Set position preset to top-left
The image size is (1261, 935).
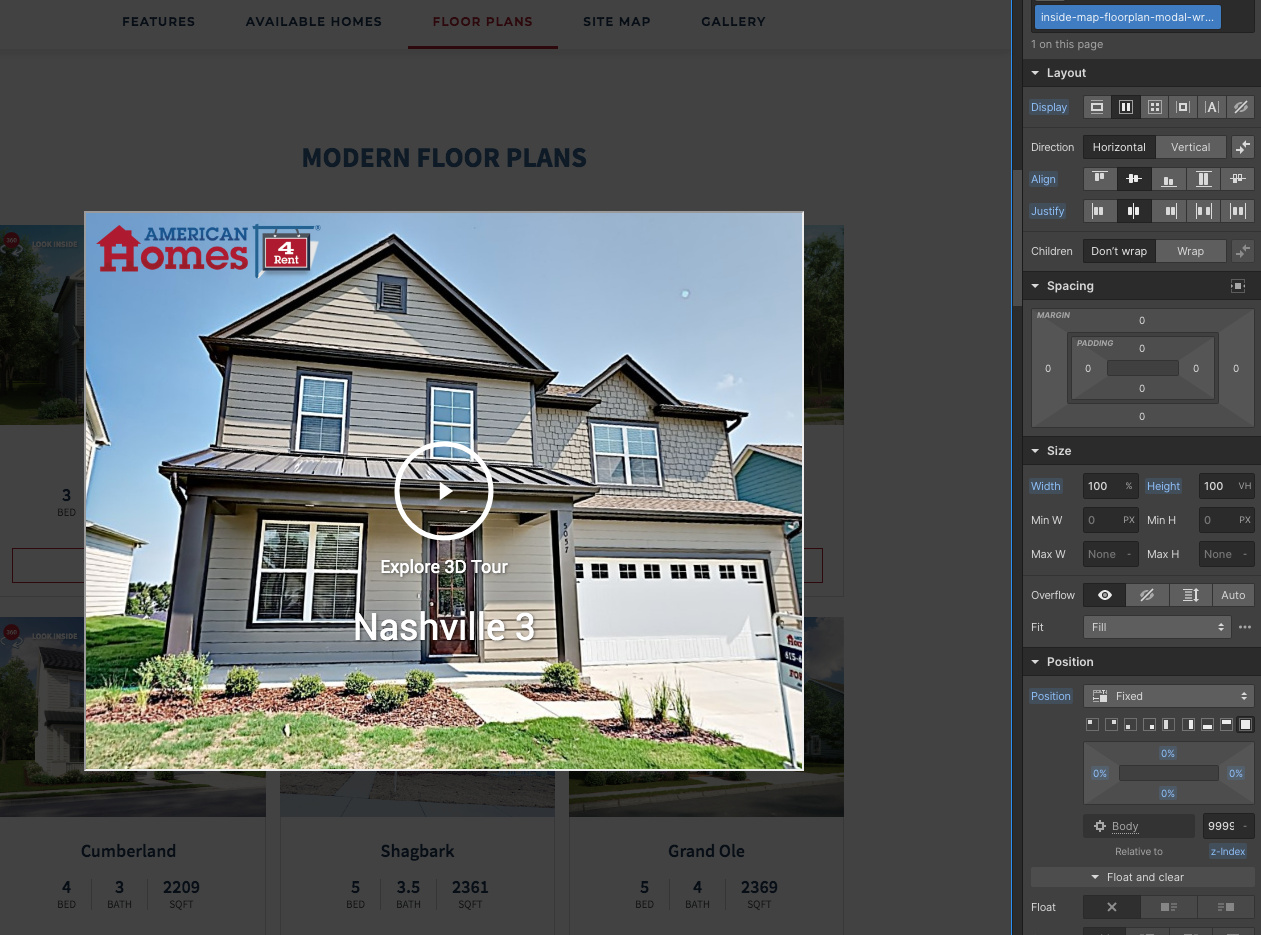1092,724
